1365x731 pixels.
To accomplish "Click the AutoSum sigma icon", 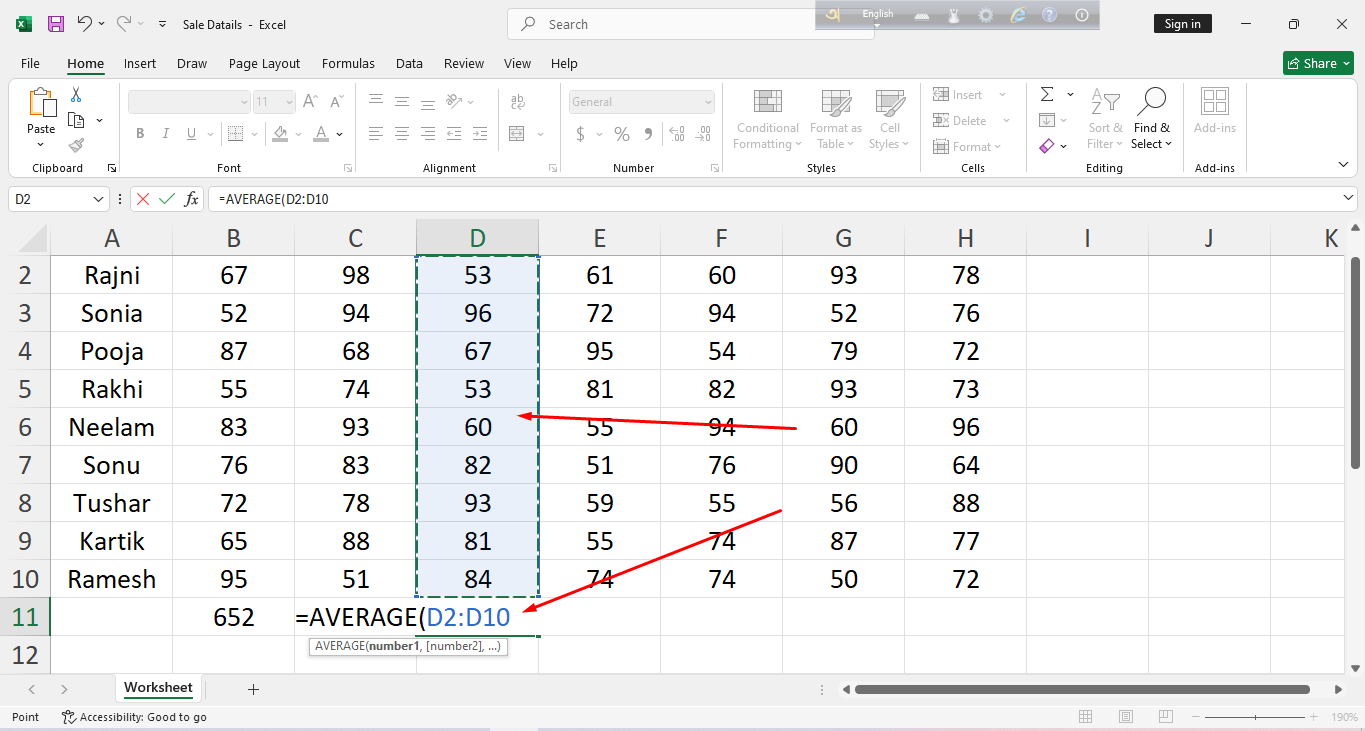I will click(x=1047, y=95).
